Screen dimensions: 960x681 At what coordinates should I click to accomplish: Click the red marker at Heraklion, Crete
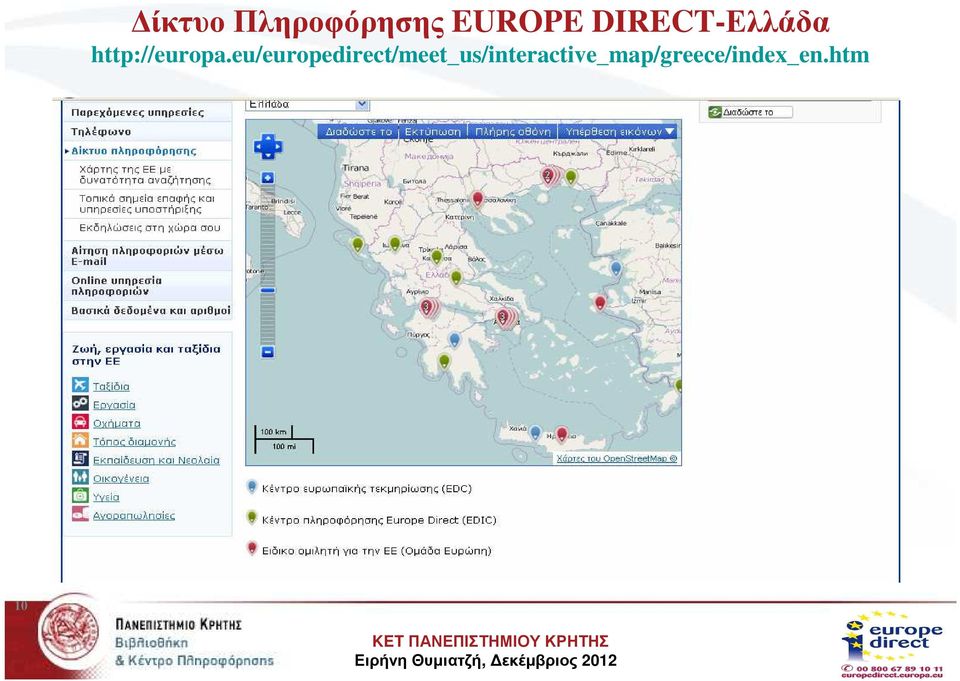click(561, 434)
